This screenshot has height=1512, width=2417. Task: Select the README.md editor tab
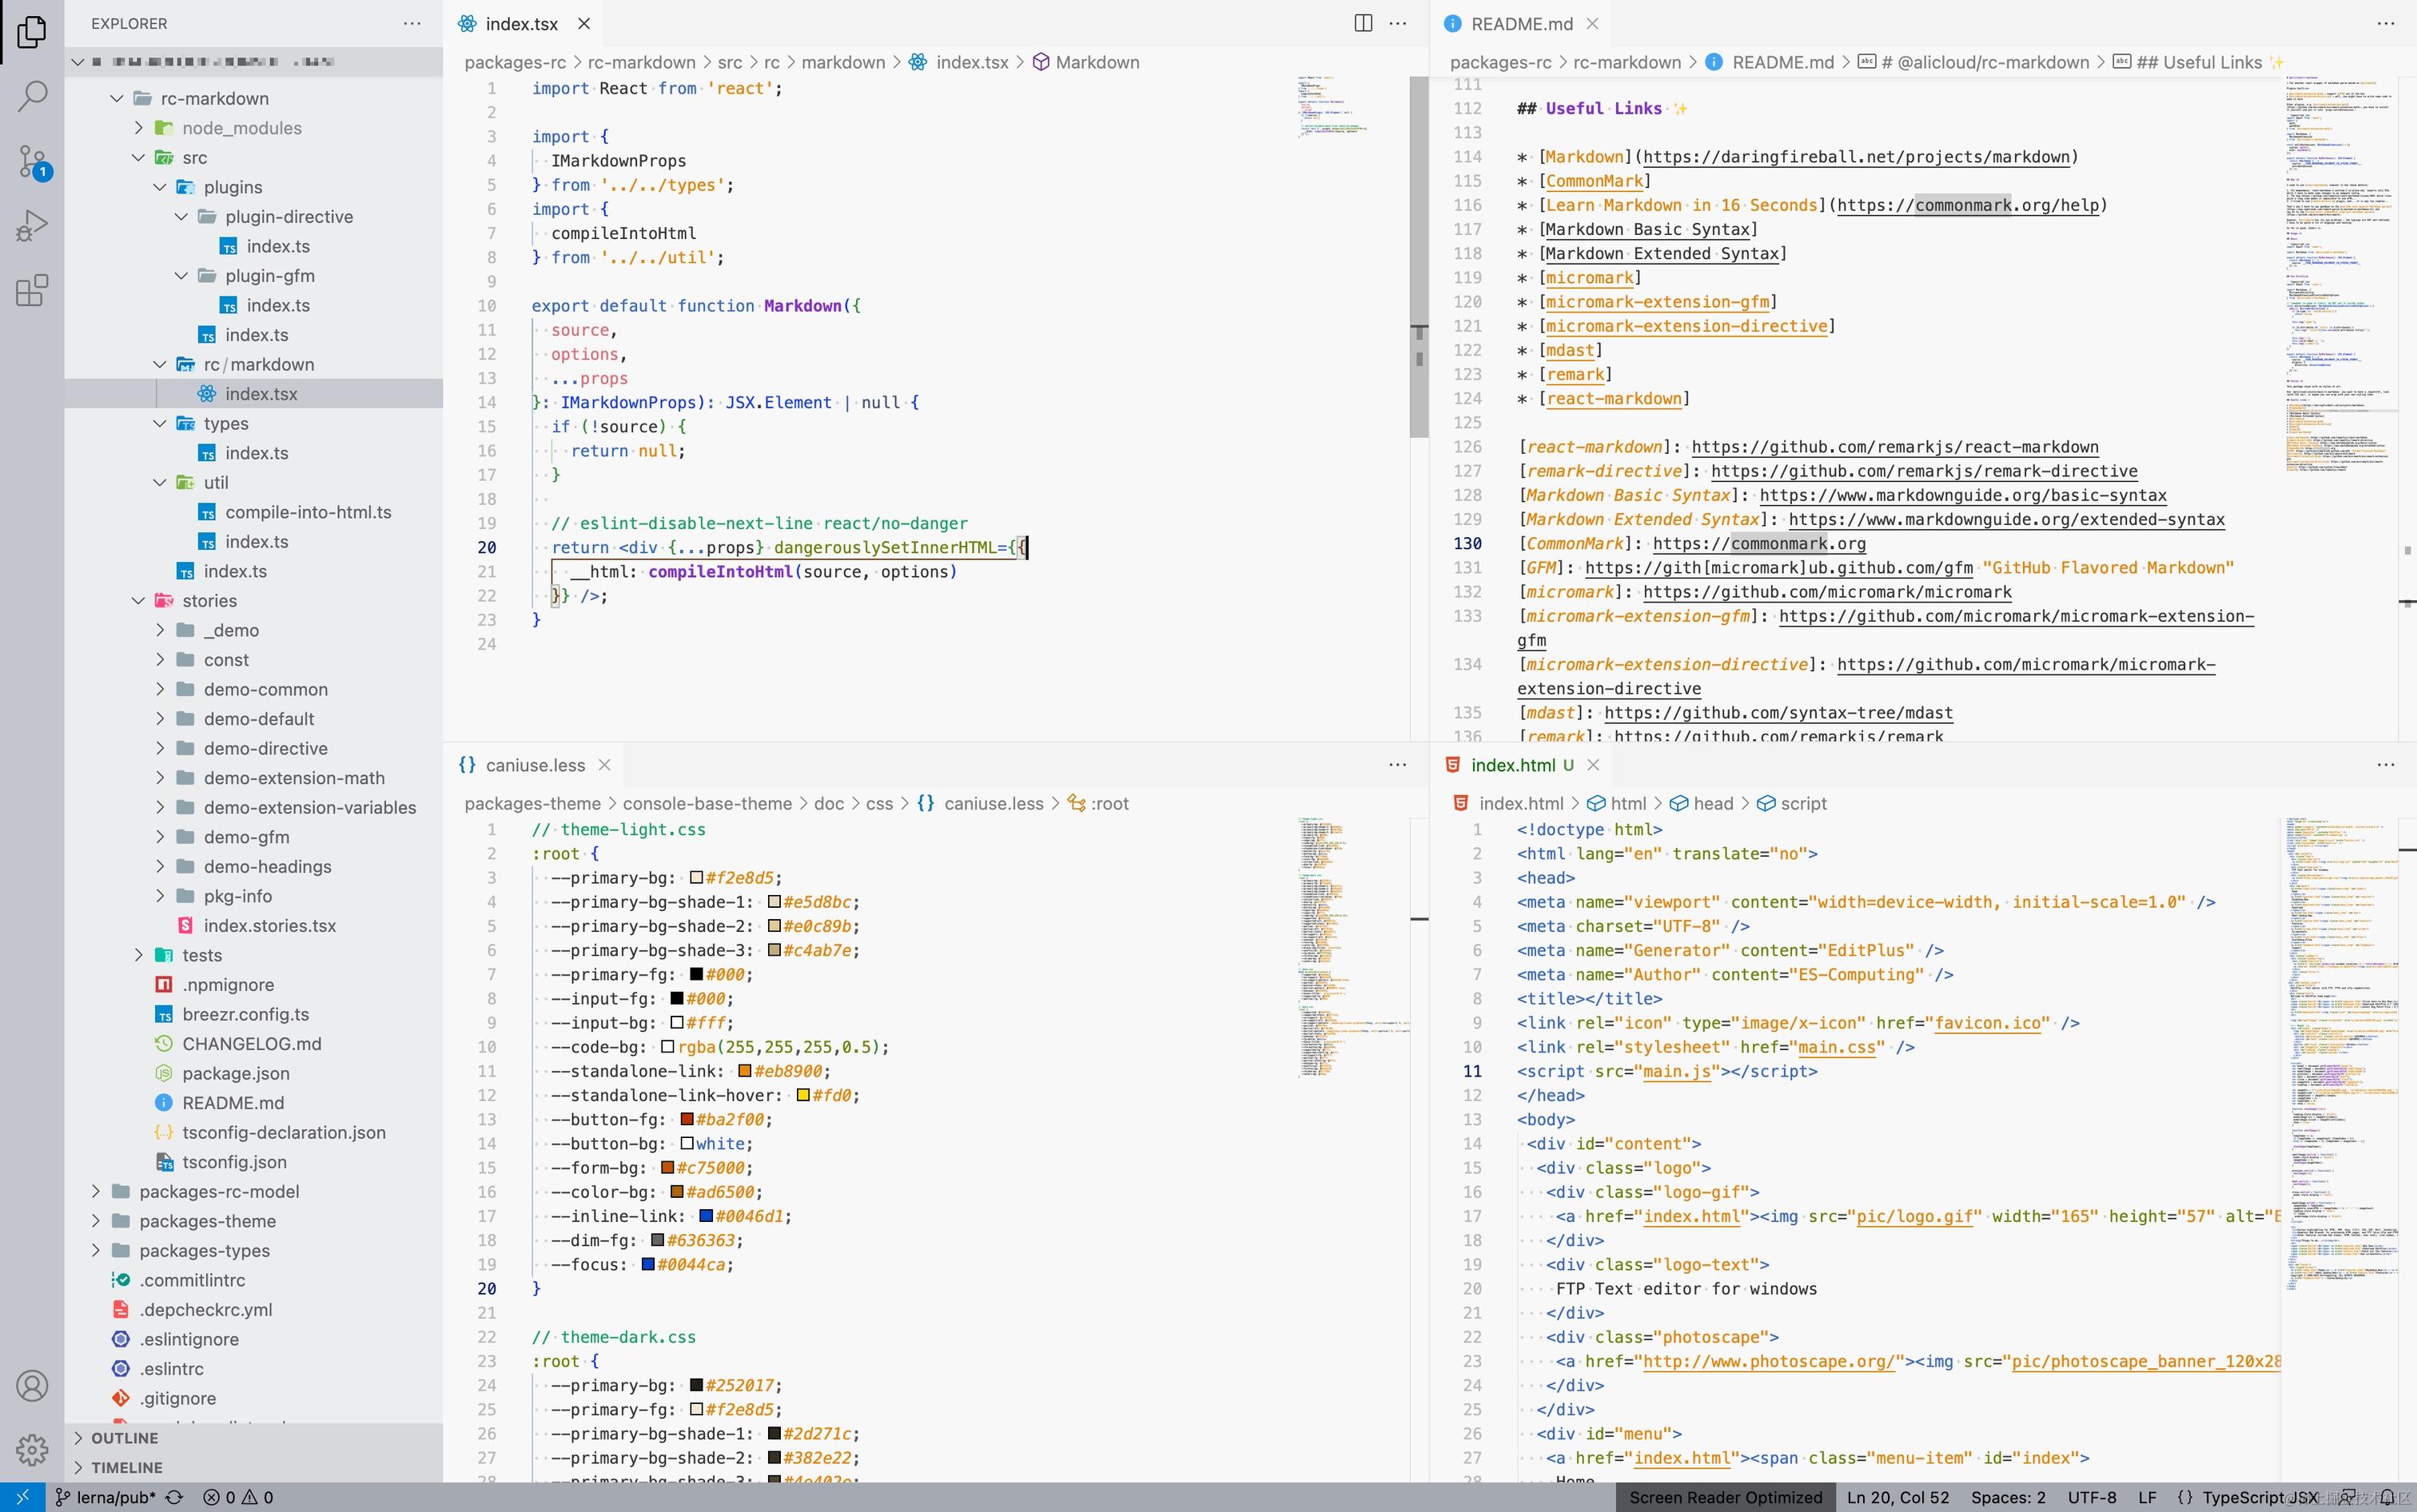1521,23
